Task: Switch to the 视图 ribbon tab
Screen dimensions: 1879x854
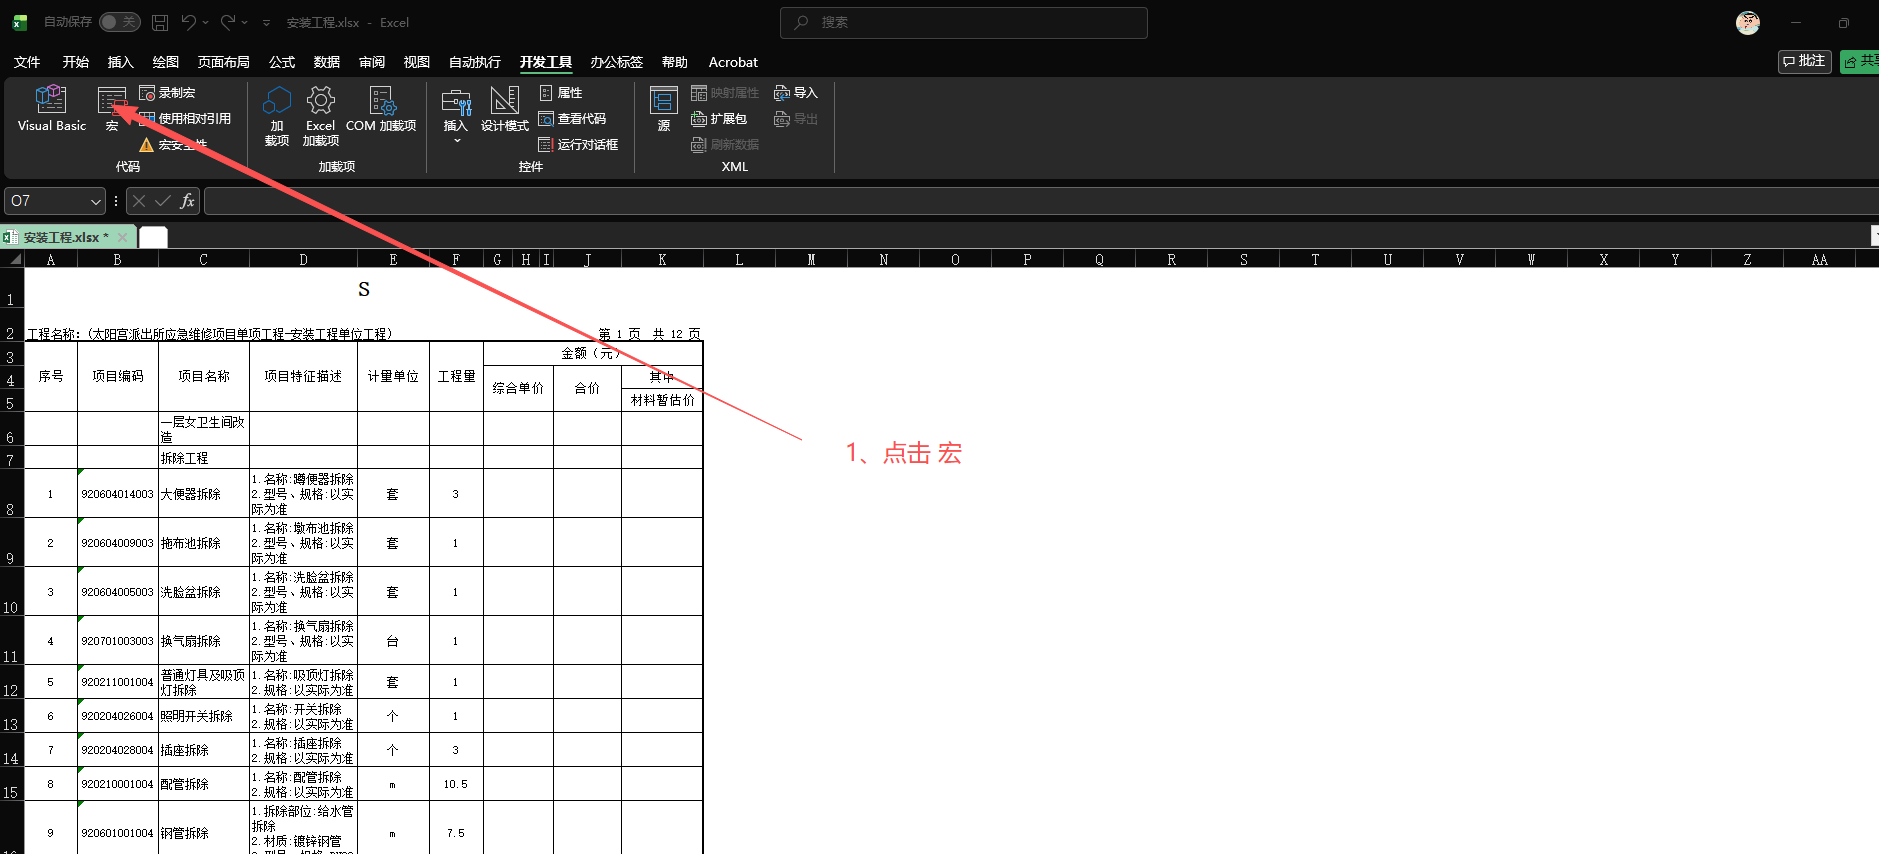Action: [417, 62]
